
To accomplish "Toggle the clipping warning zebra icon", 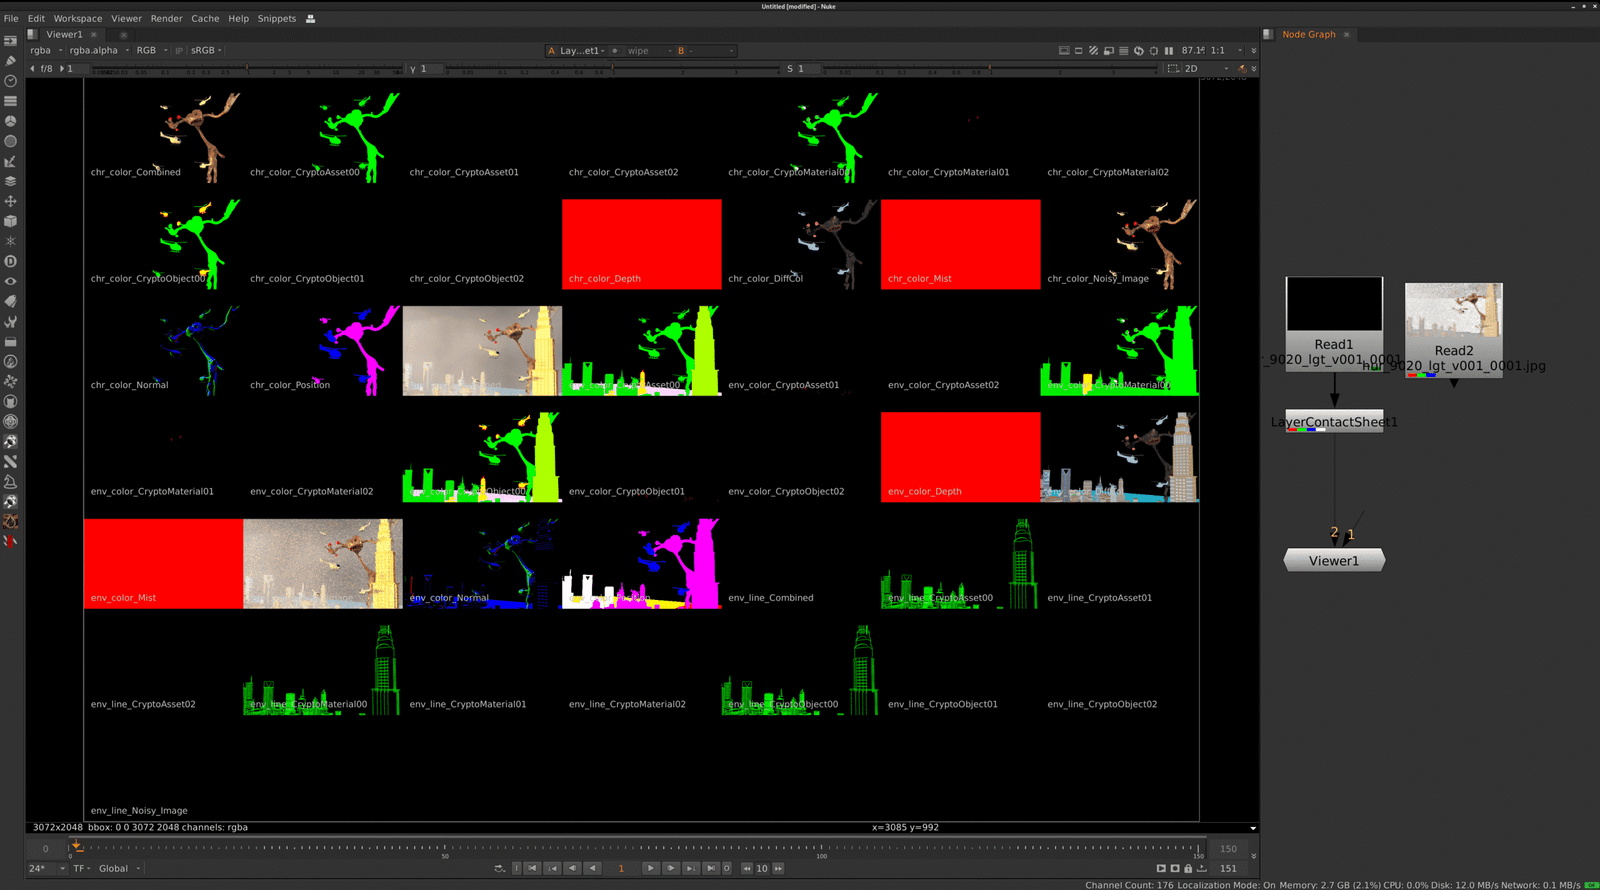I will (1093, 50).
